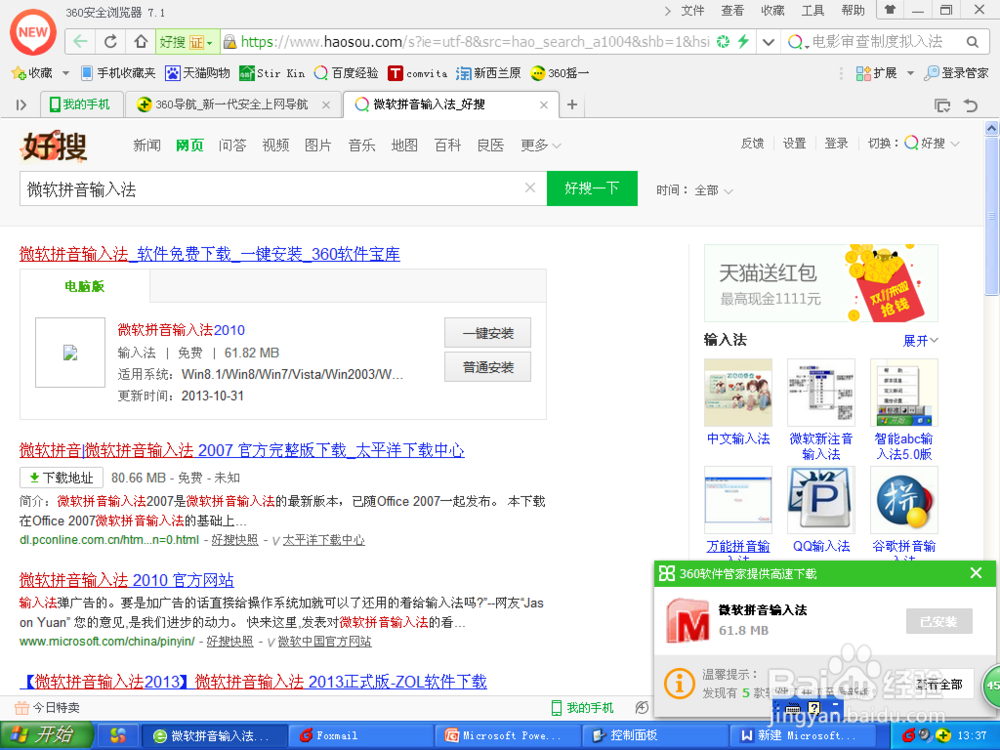Screen dimensions: 1000x750
Task: Click the lightning speed mode icon
Action: click(745, 43)
